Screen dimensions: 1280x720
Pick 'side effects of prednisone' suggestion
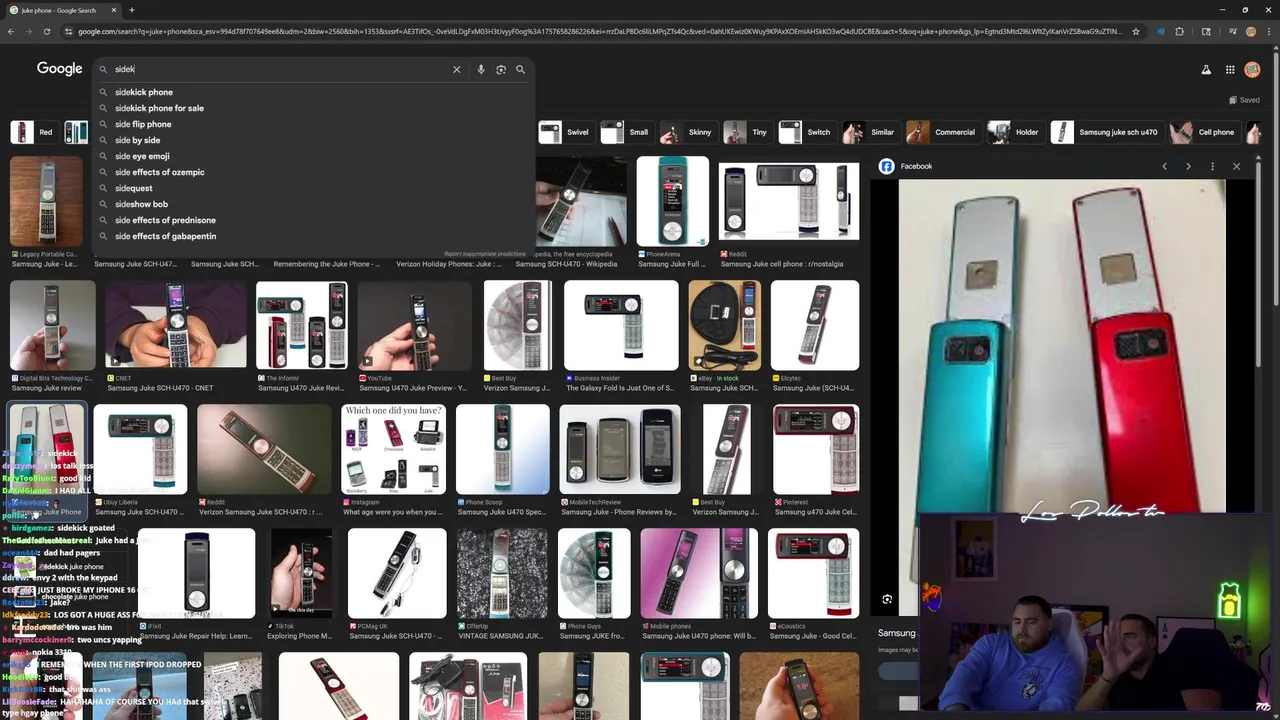click(313, 220)
